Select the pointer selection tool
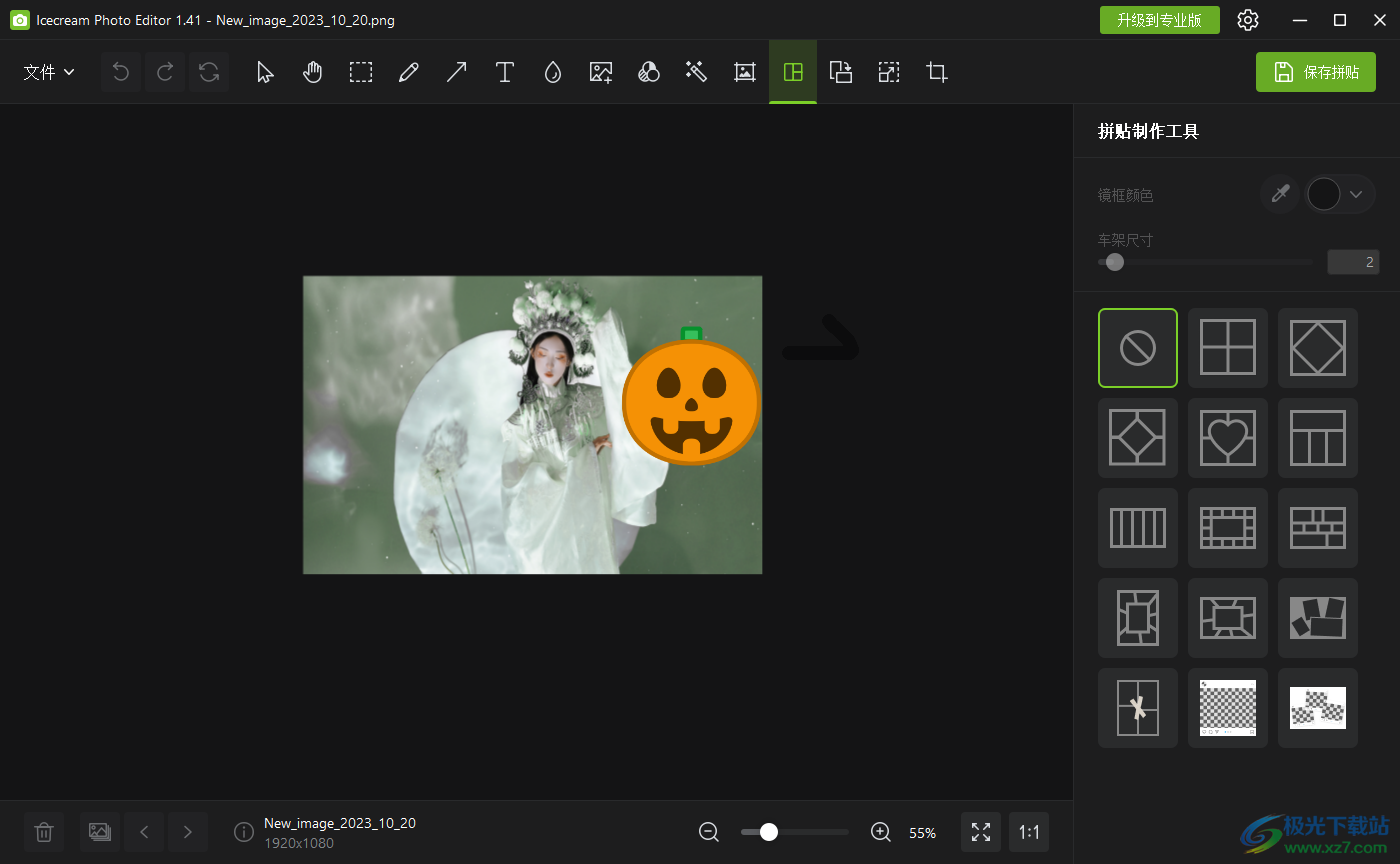This screenshot has width=1400, height=864. click(265, 72)
